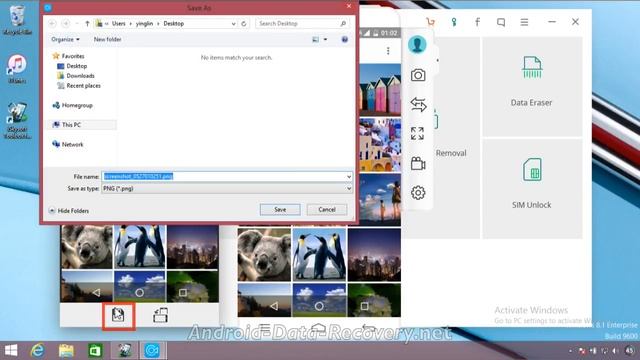Open the settings gear in sidebar
Image resolution: width=640 pixels, height=360 pixels.
(418, 193)
